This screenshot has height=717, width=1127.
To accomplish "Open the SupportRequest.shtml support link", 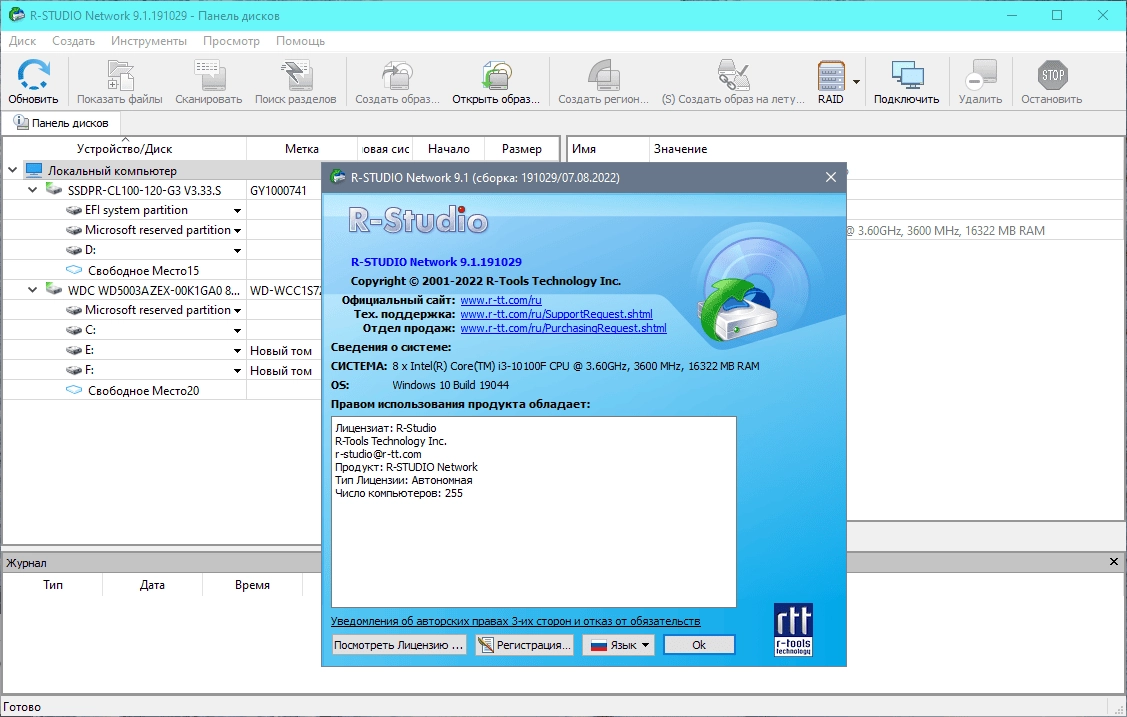I will pyautogui.click(x=556, y=314).
